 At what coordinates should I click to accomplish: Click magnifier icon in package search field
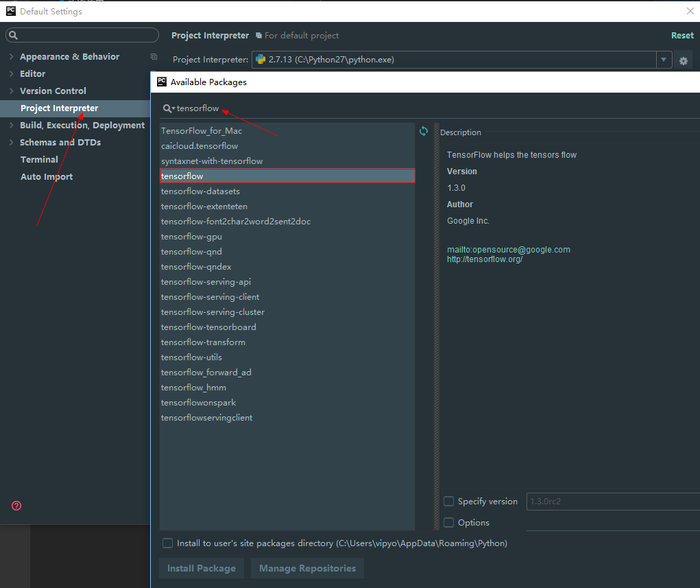168,108
